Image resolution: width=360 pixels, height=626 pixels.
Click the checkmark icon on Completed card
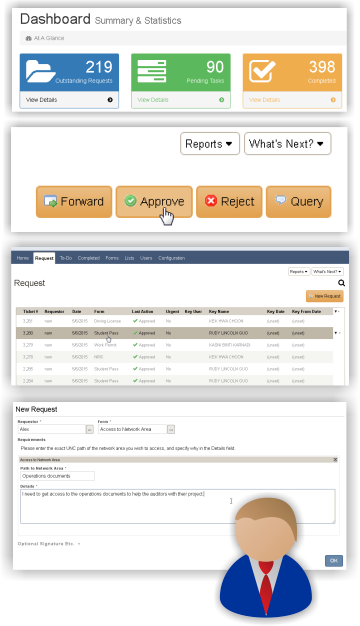point(262,71)
